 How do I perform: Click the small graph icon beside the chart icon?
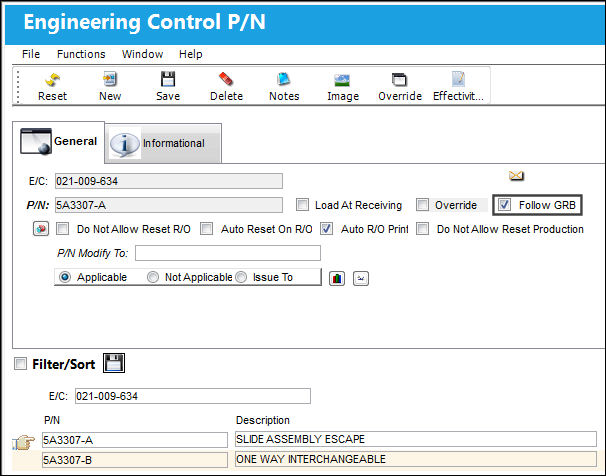361,278
